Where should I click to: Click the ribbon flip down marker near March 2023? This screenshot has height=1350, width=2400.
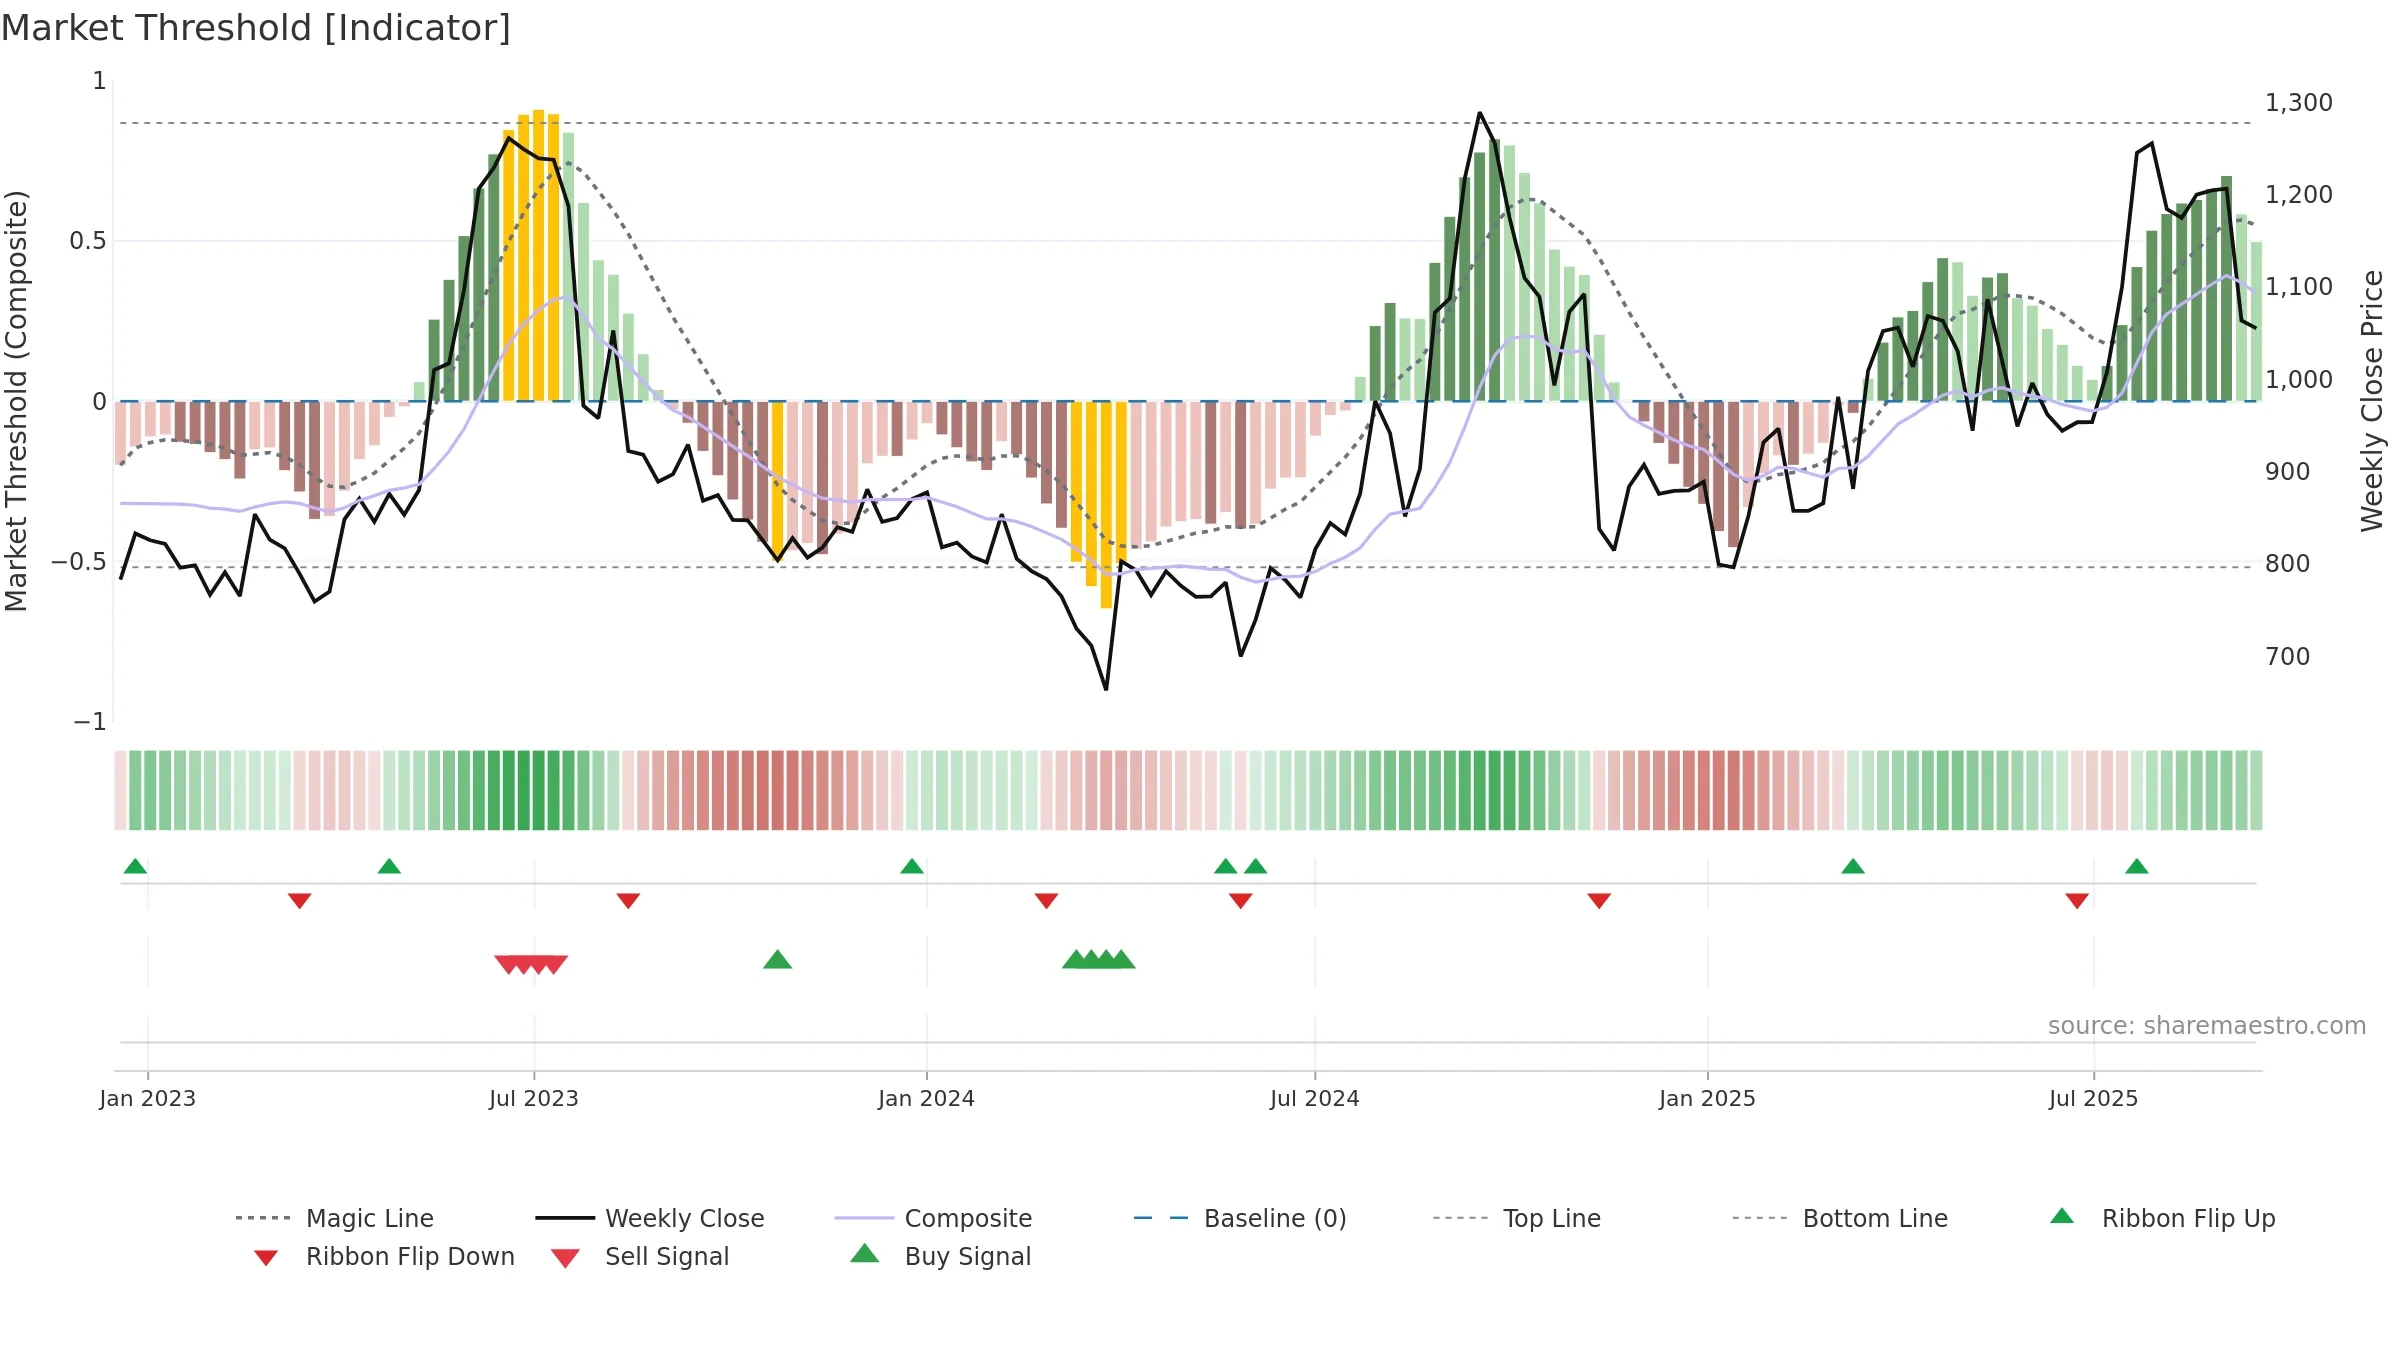click(299, 901)
